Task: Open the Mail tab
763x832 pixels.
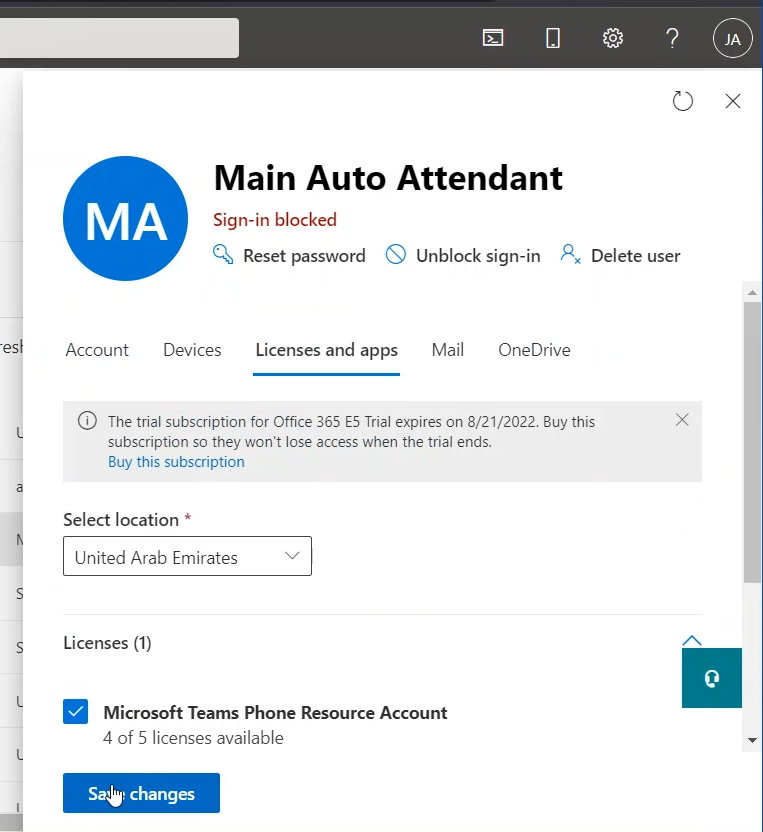Action: pos(447,350)
